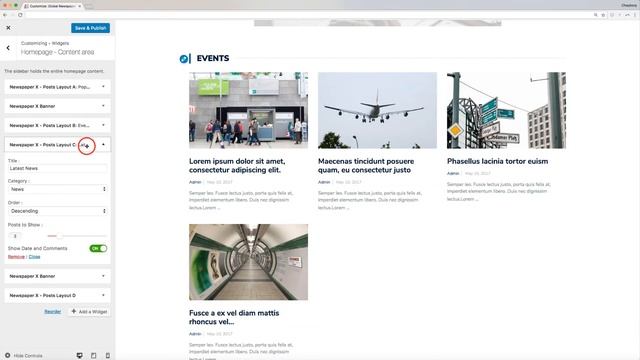Expand the Posts Layout D widget

(x=57, y=295)
